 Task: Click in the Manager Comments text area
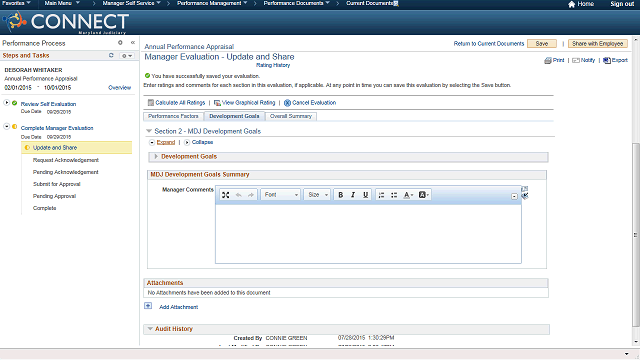tap(368, 233)
